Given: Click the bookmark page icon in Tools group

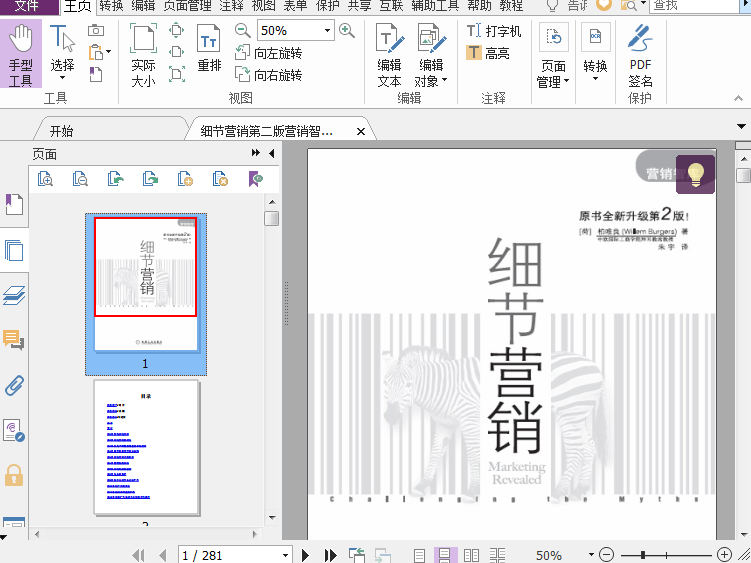Looking at the screenshot, I should point(96,74).
